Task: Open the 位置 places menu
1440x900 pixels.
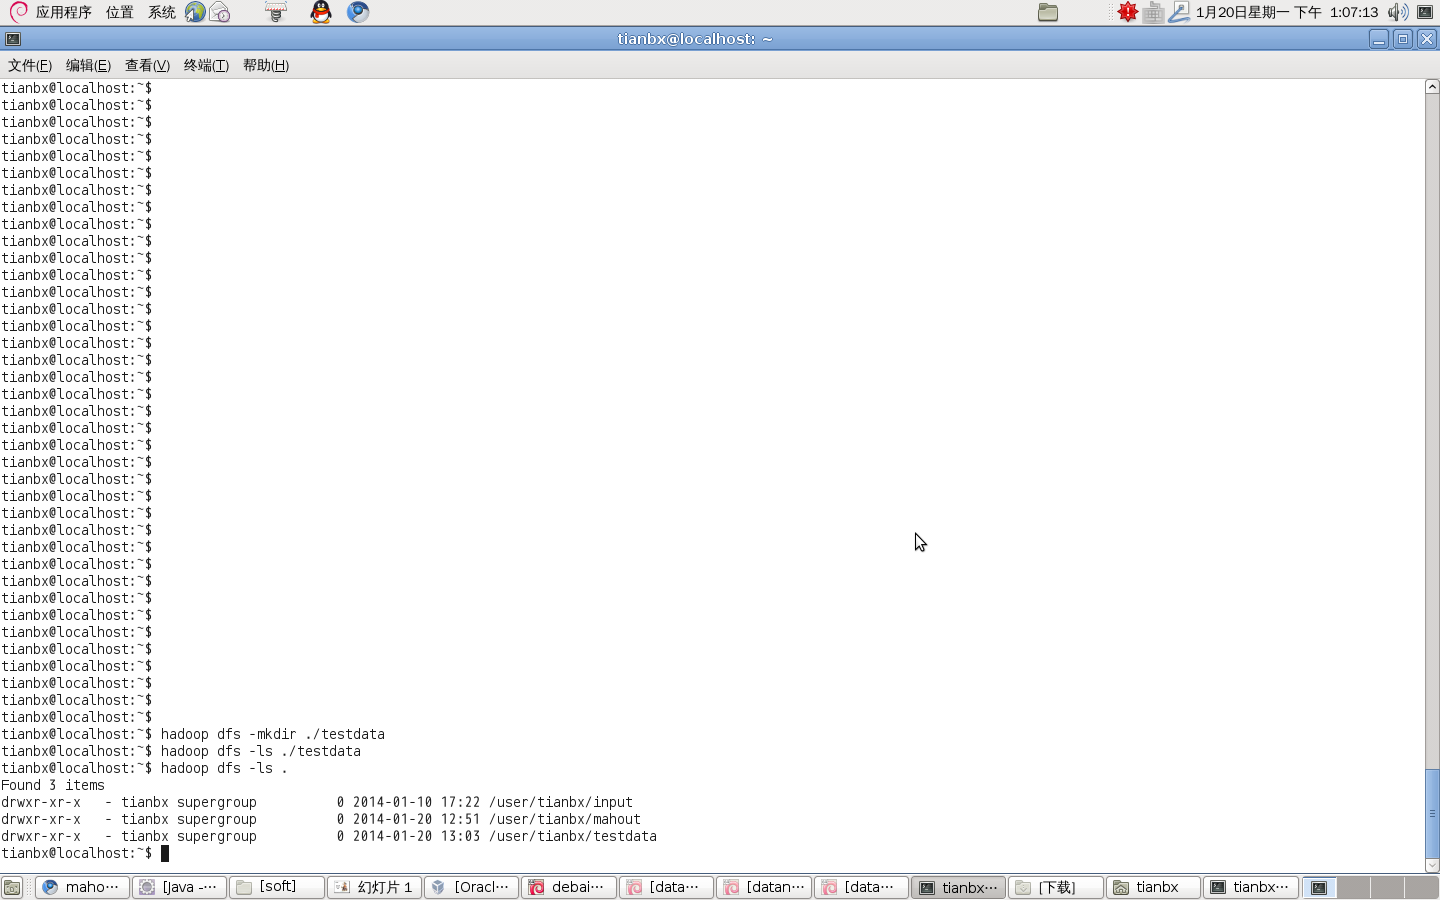Action: [120, 12]
